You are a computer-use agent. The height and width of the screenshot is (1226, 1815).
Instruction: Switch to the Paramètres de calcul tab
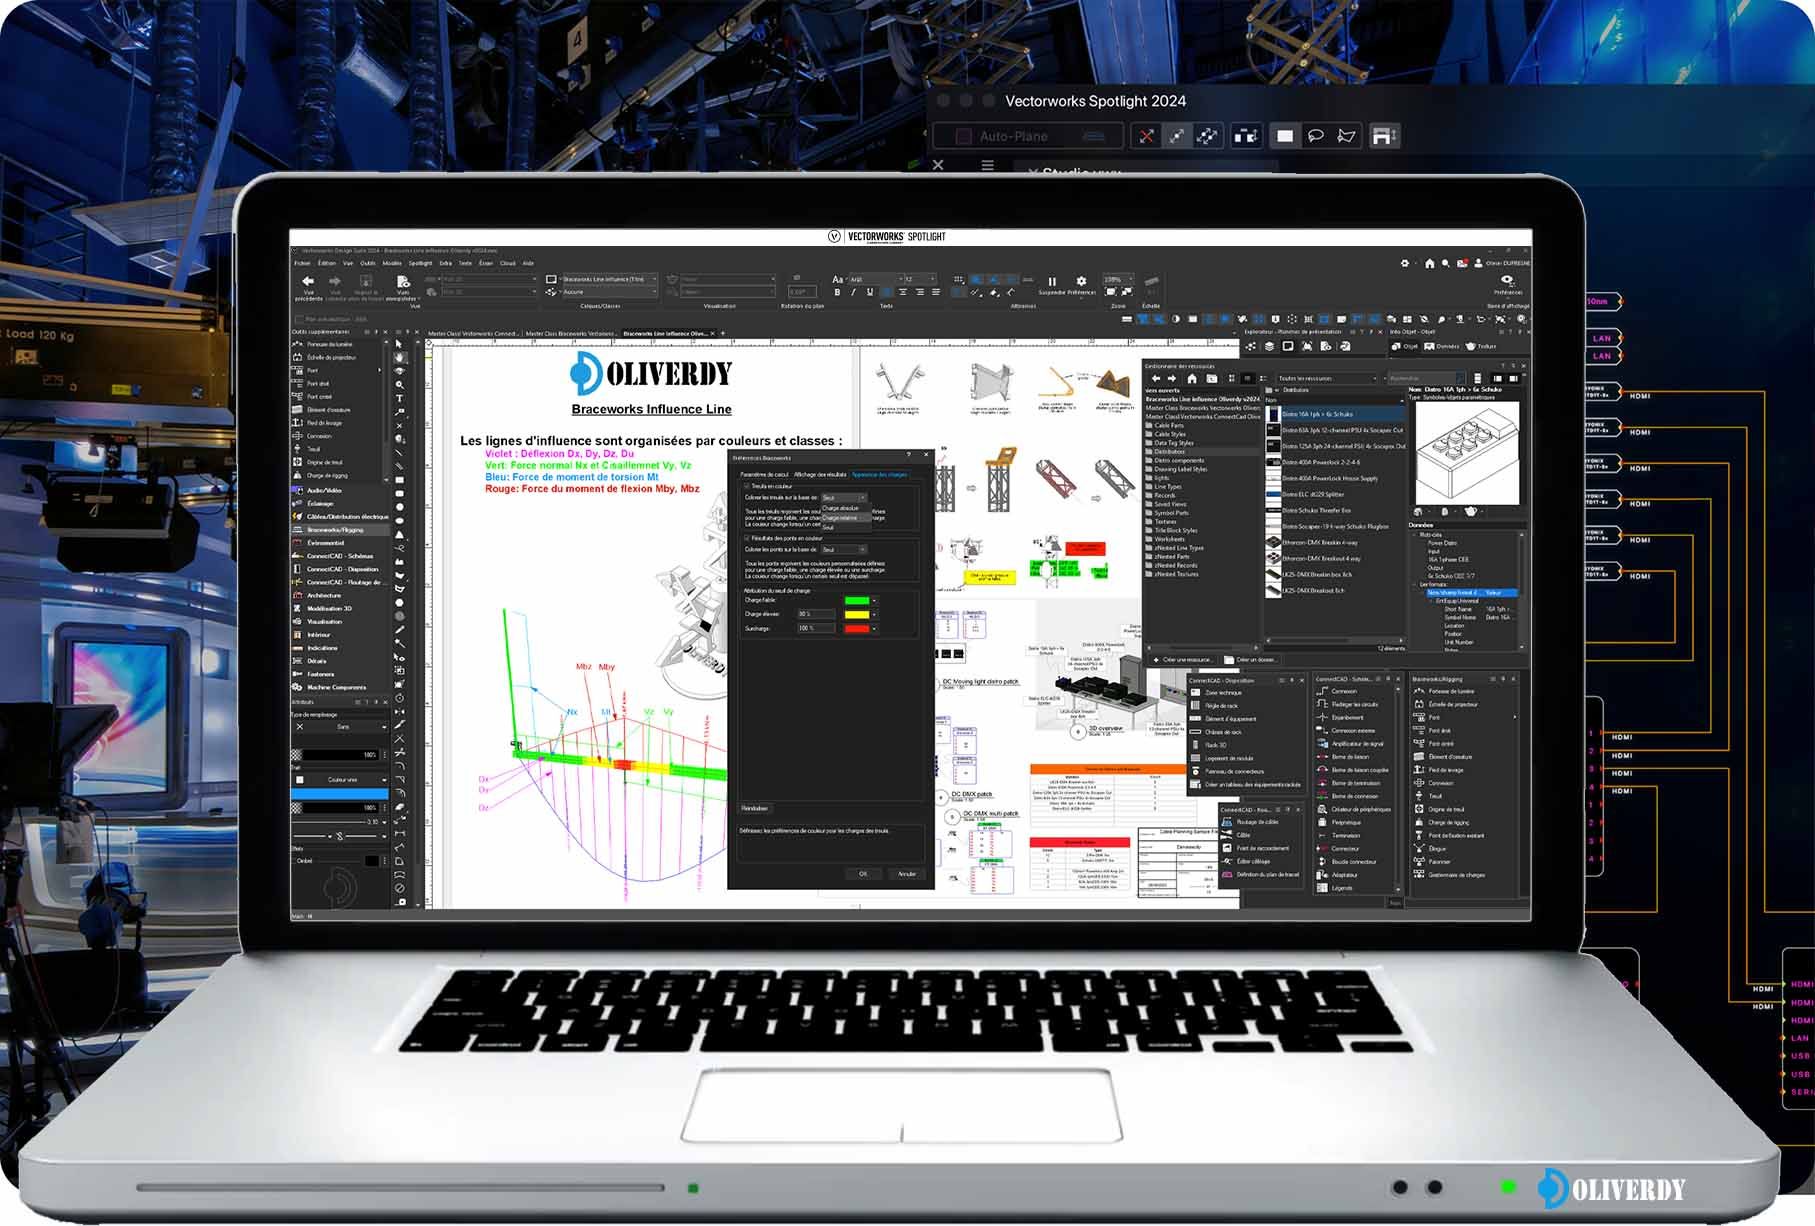tap(765, 473)
